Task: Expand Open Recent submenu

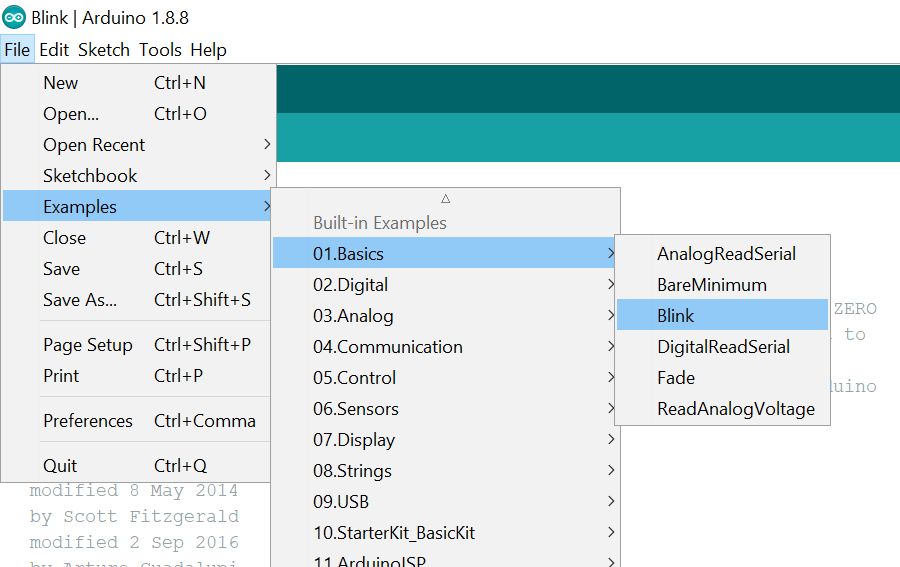Action: [94, 145]
